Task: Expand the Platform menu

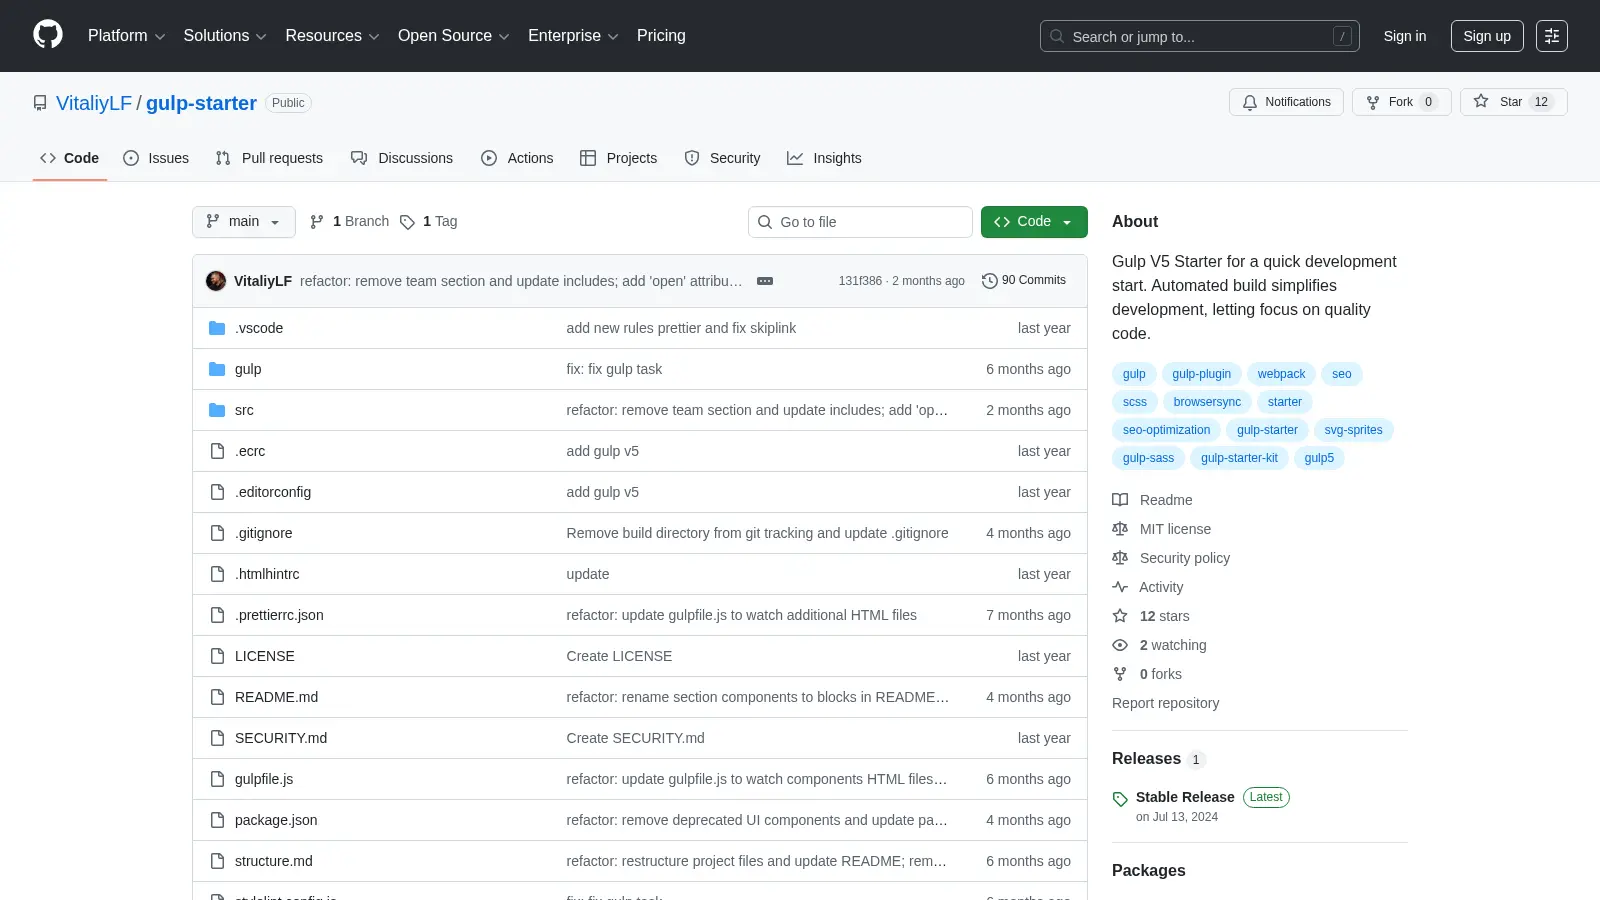Action: point(126,36)
